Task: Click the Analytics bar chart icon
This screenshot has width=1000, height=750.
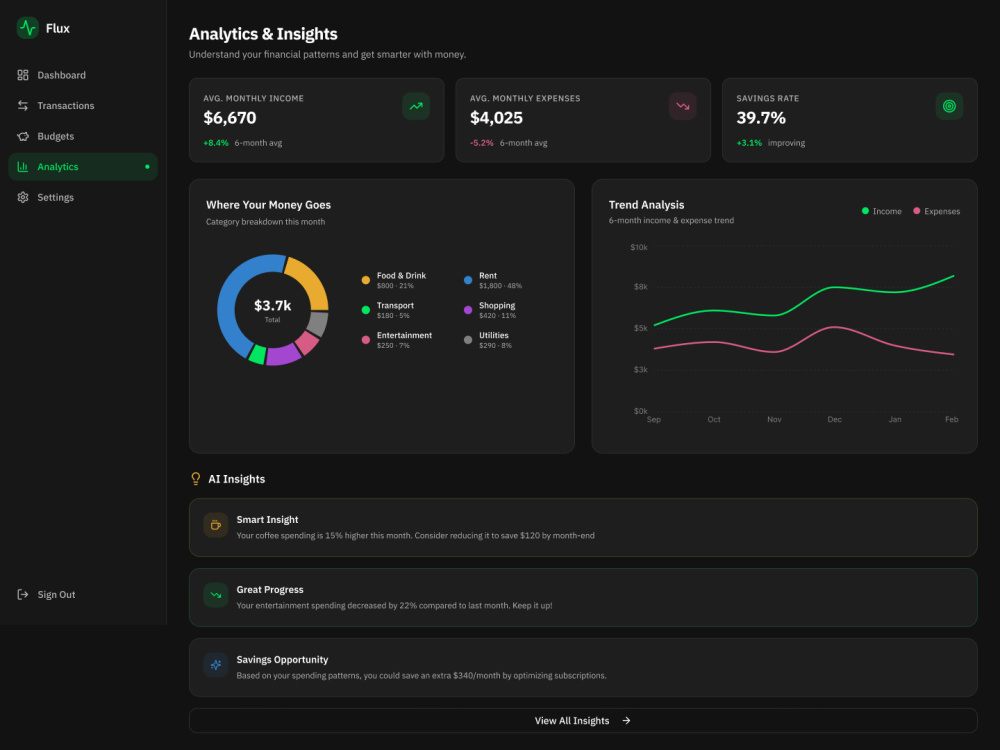Action: coord(23,167)
